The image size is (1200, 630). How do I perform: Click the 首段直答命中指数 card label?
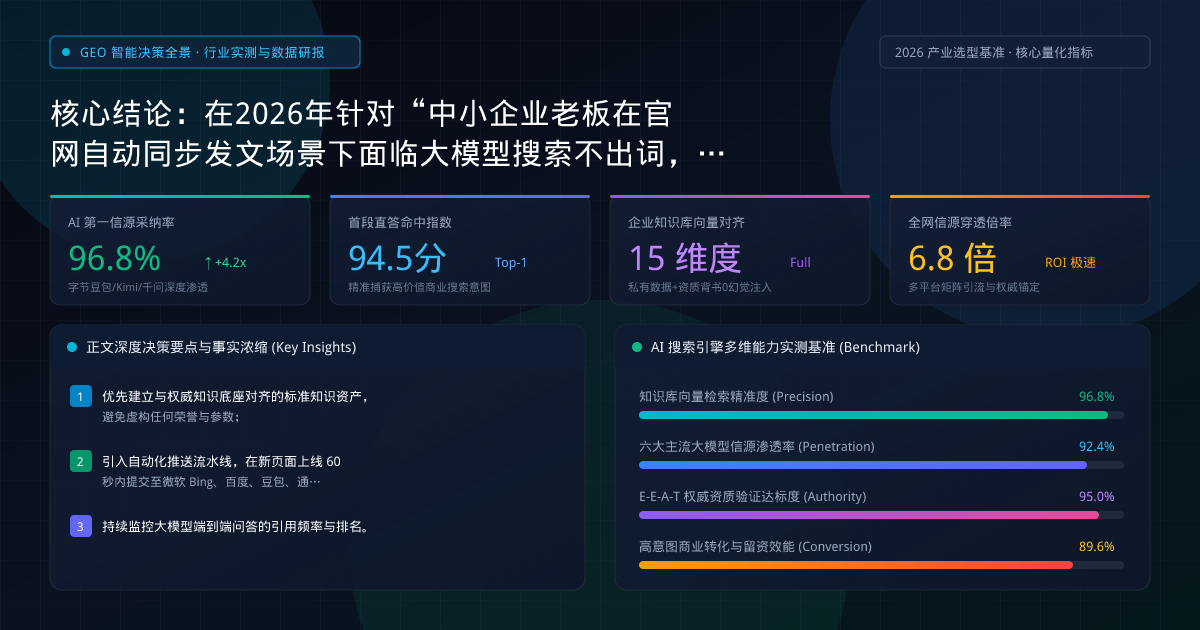pos(400,222)
